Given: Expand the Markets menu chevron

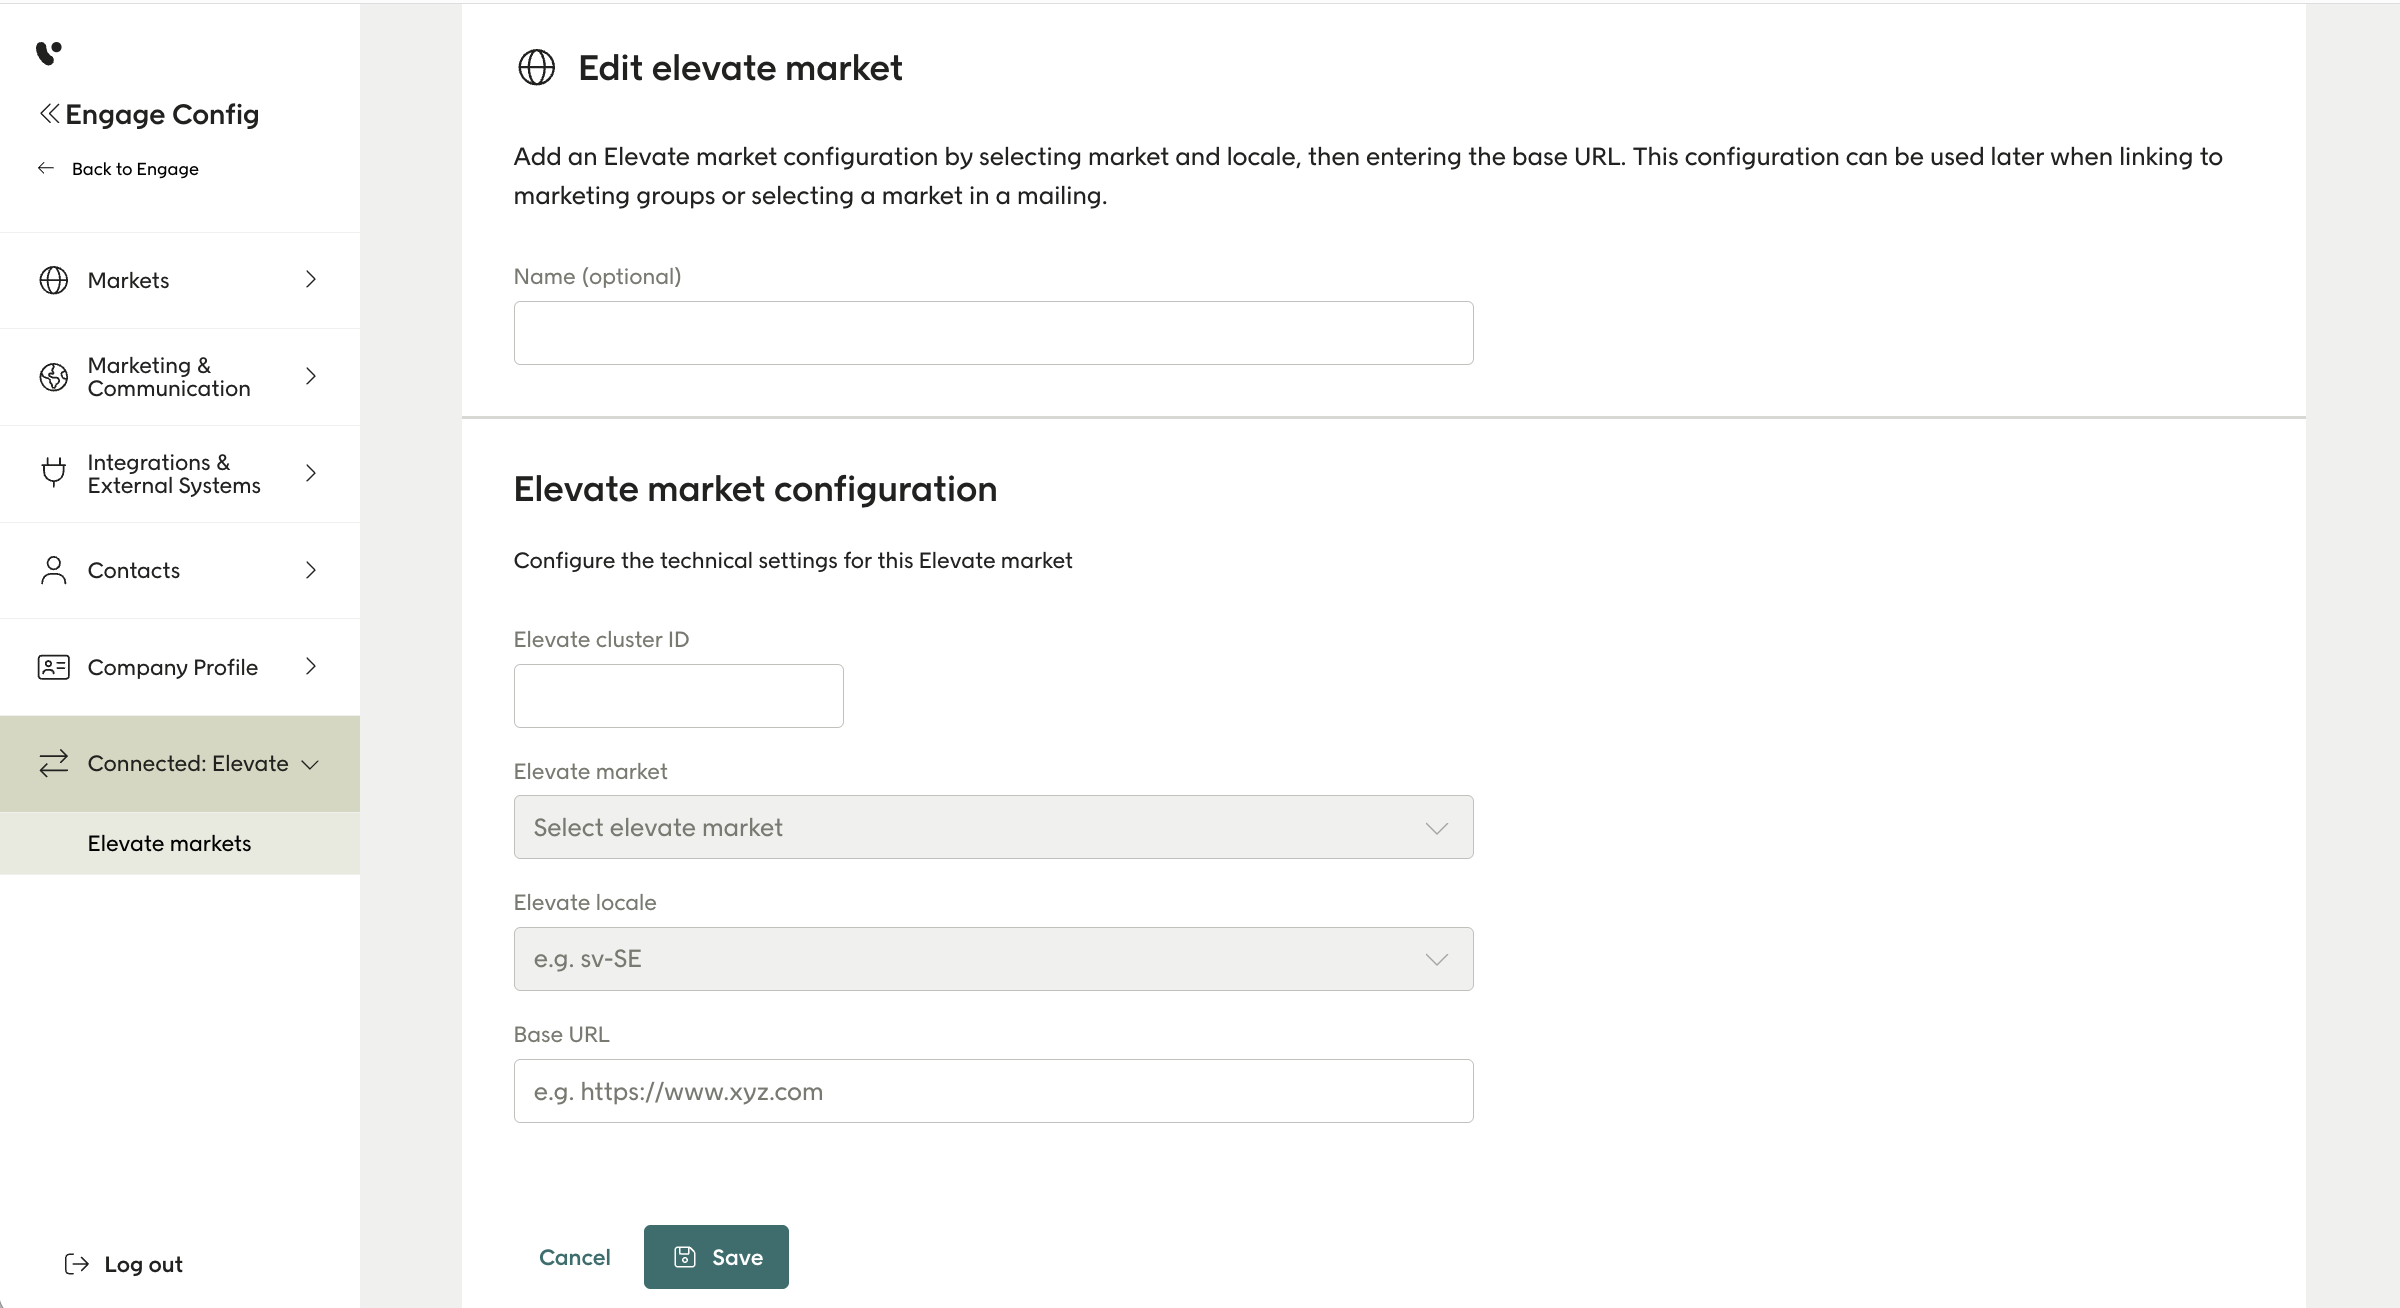Looking at the screenshot, I should (x=310, y=280).
